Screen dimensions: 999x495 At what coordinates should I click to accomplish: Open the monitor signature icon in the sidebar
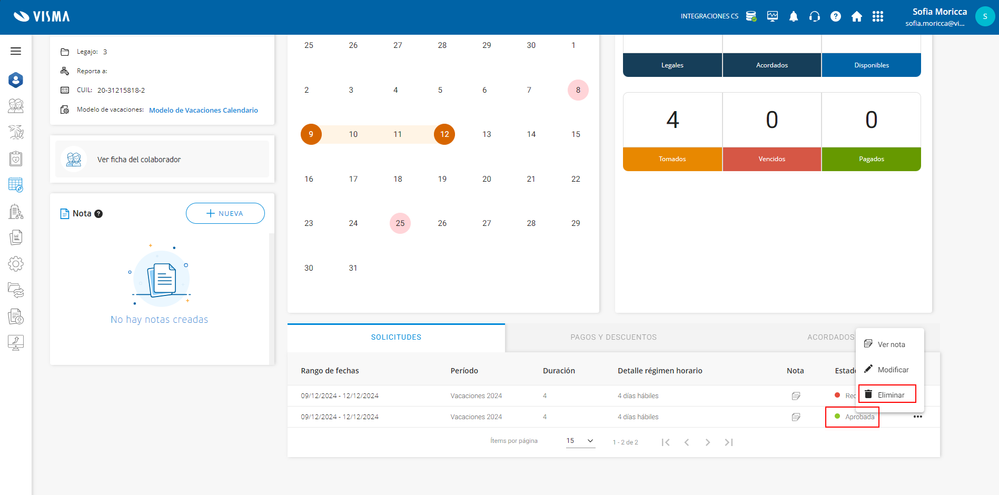point(16,342)
